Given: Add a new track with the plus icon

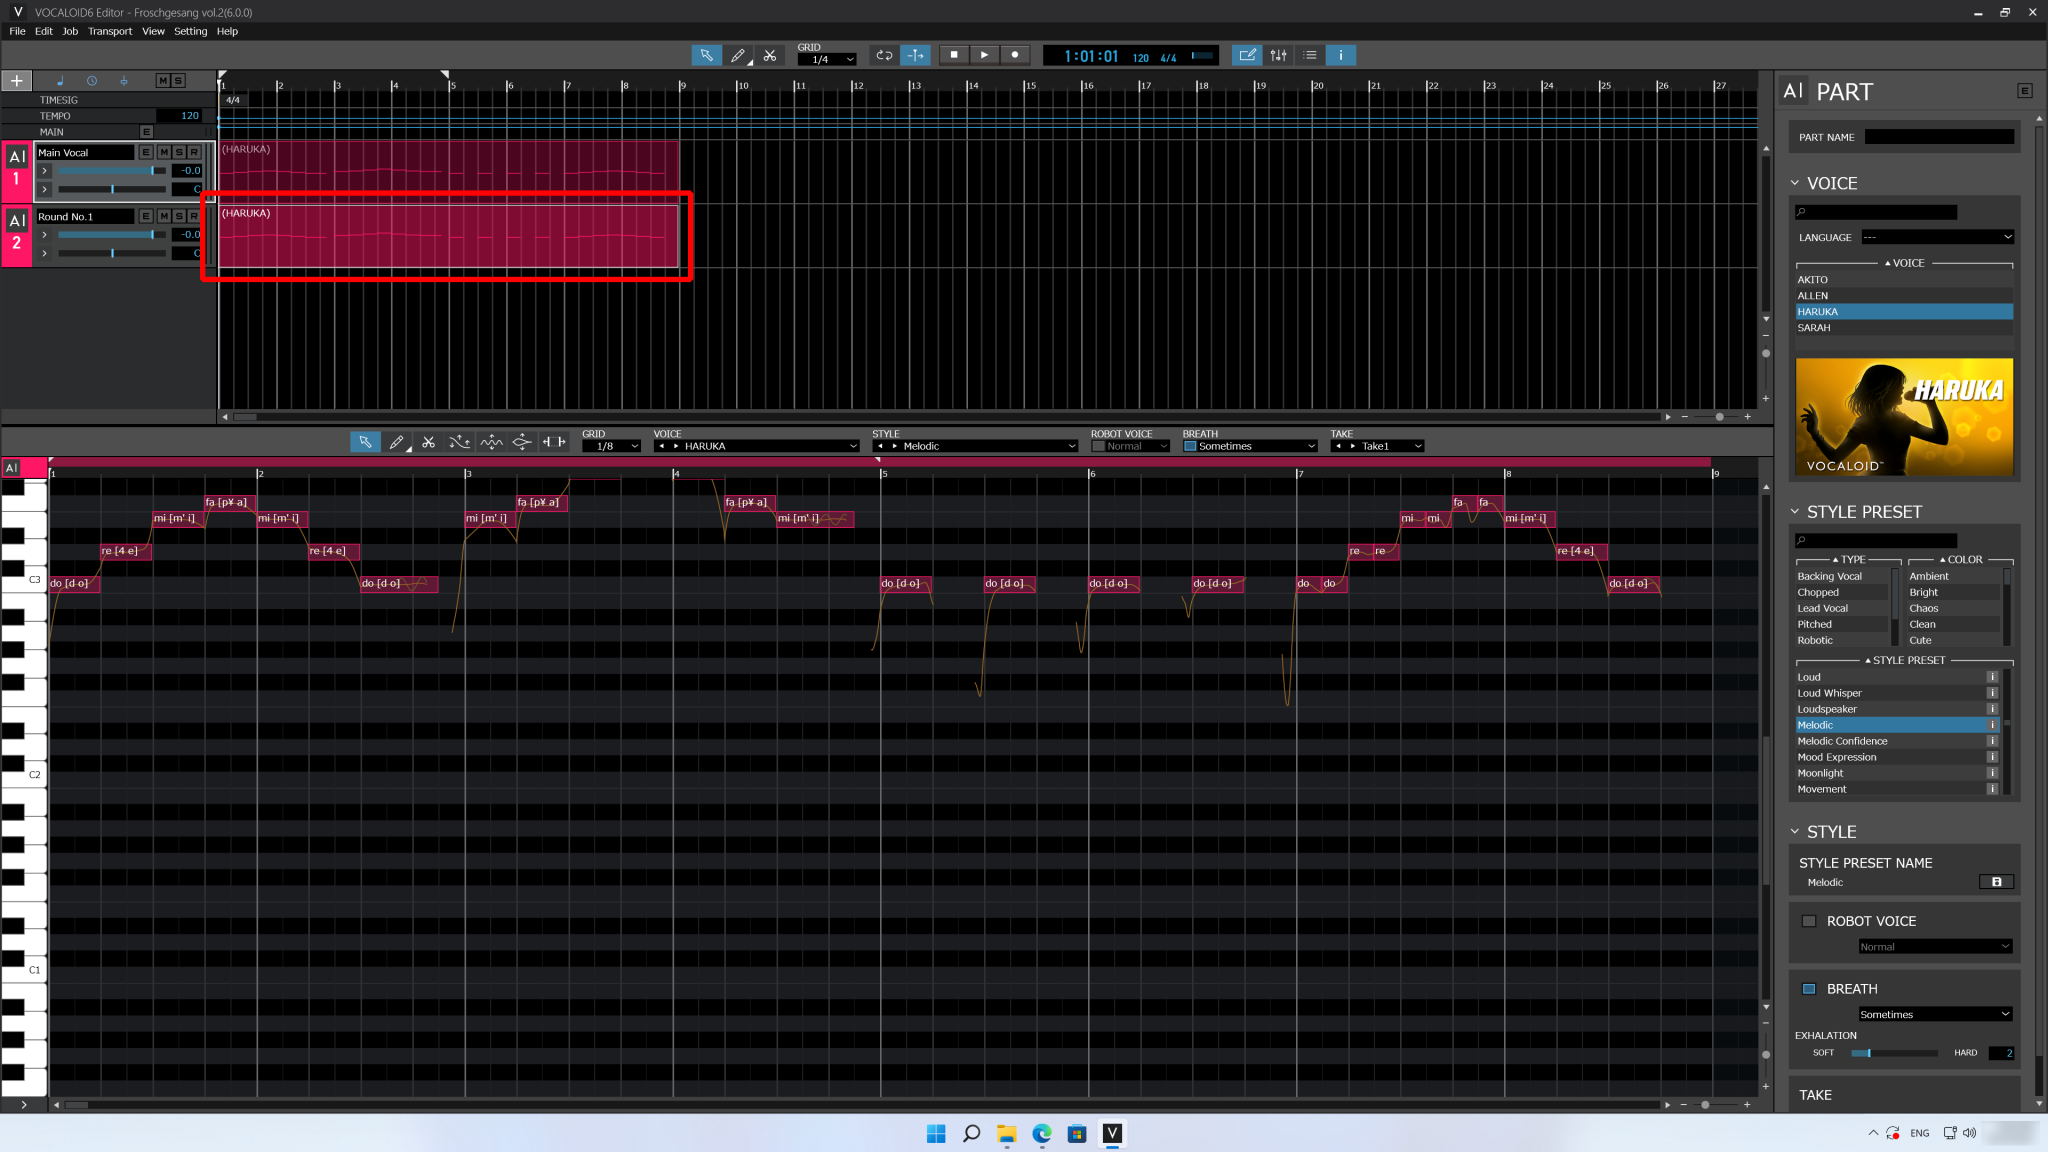Looking at the screenshot, I should coord(16,80).
